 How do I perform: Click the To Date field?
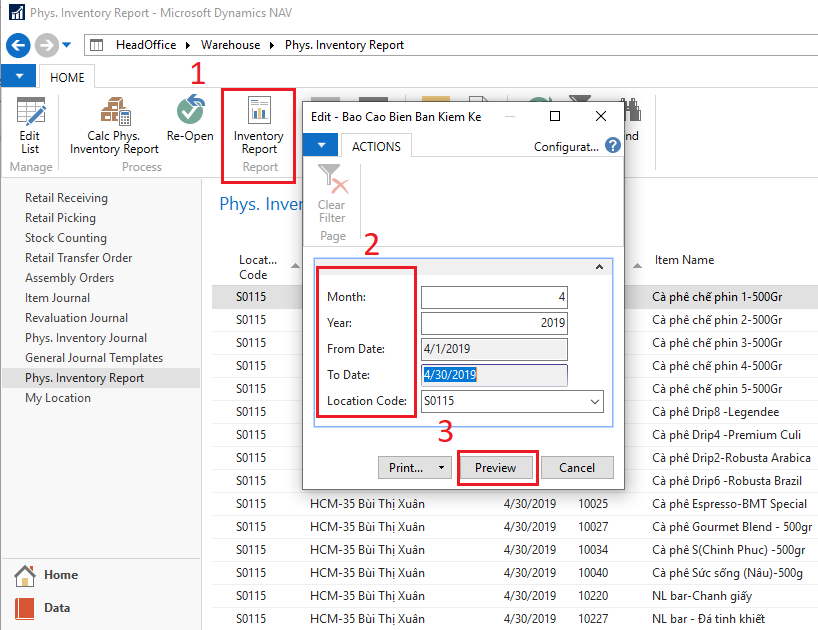(494, 375)
